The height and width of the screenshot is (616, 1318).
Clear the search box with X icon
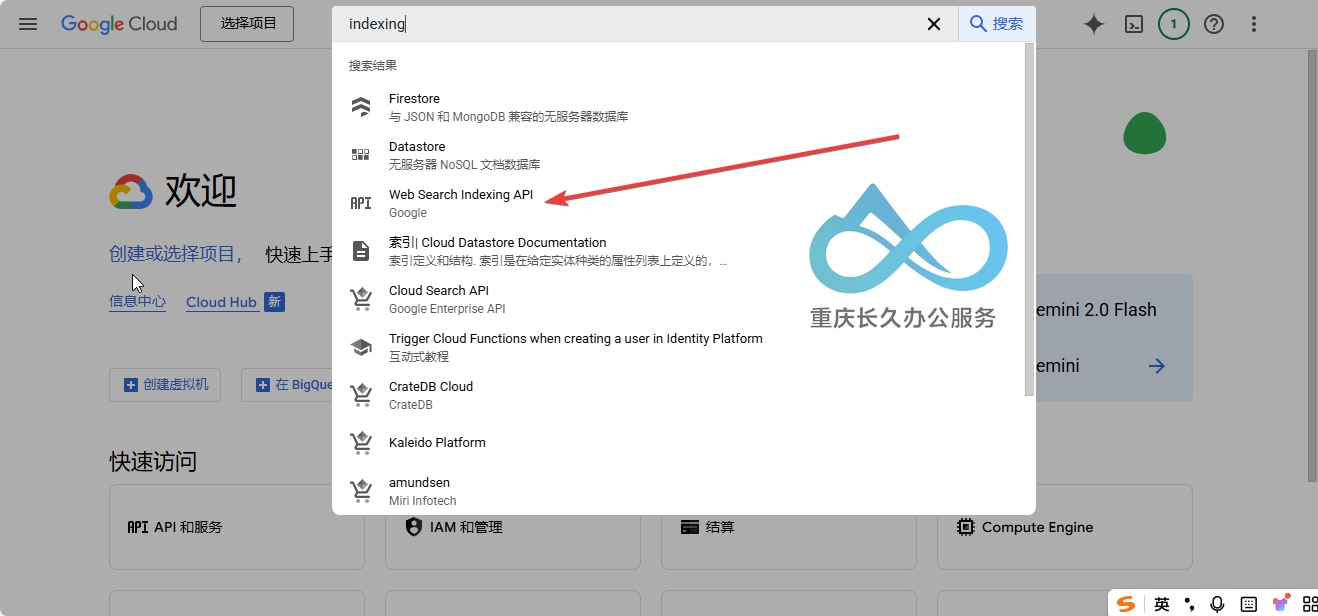click(x=934, y=24)
